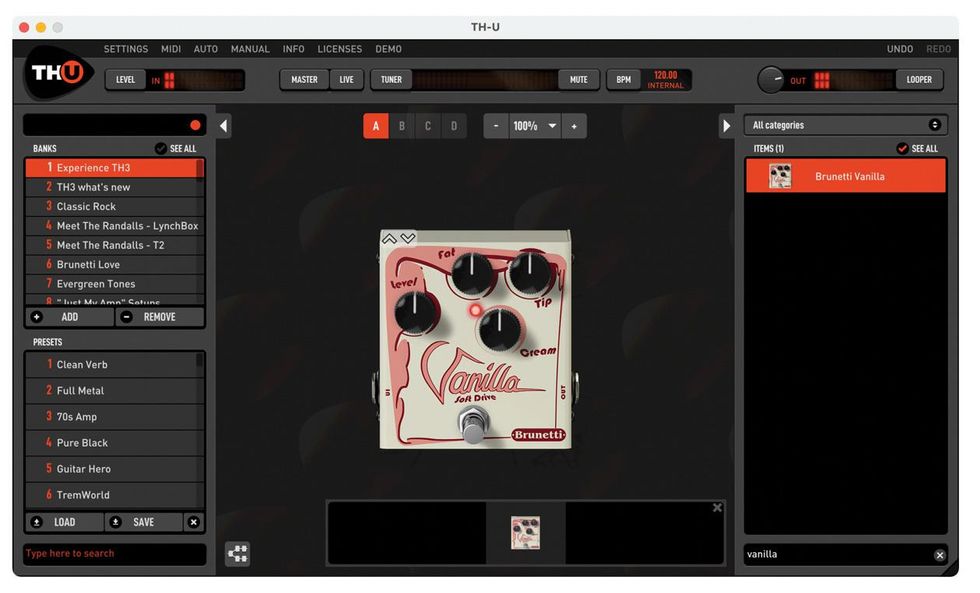Collapse the left panel with the arrow
The width and height of the screenshot is (980, 593).
[224, 126]
